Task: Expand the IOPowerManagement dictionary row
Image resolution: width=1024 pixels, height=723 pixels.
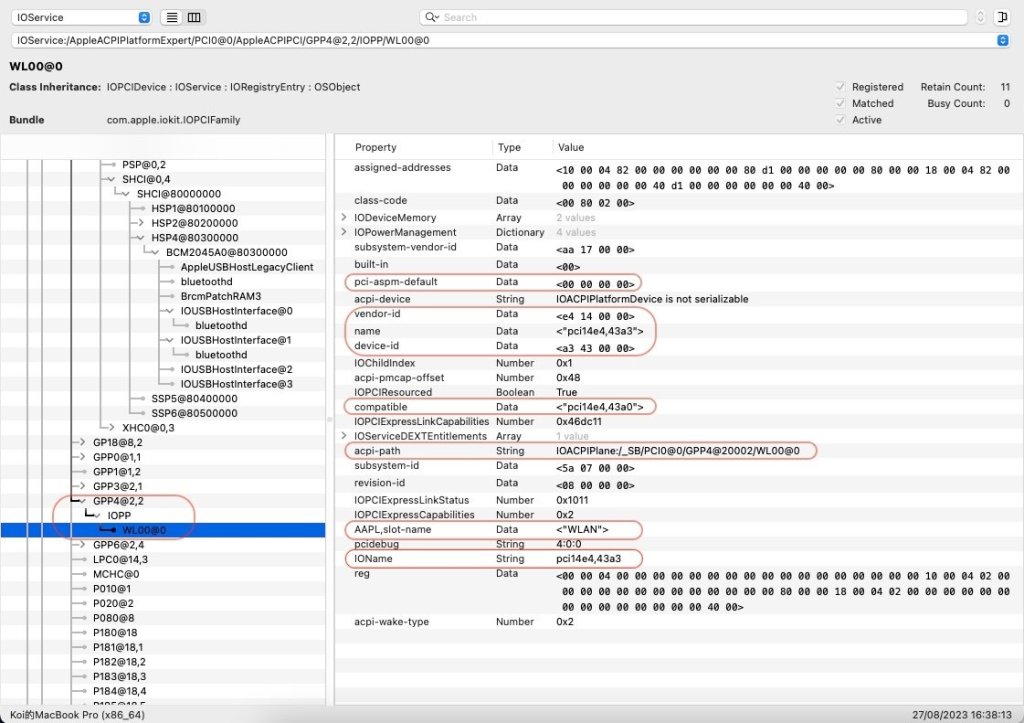Action: click(344, 232)
